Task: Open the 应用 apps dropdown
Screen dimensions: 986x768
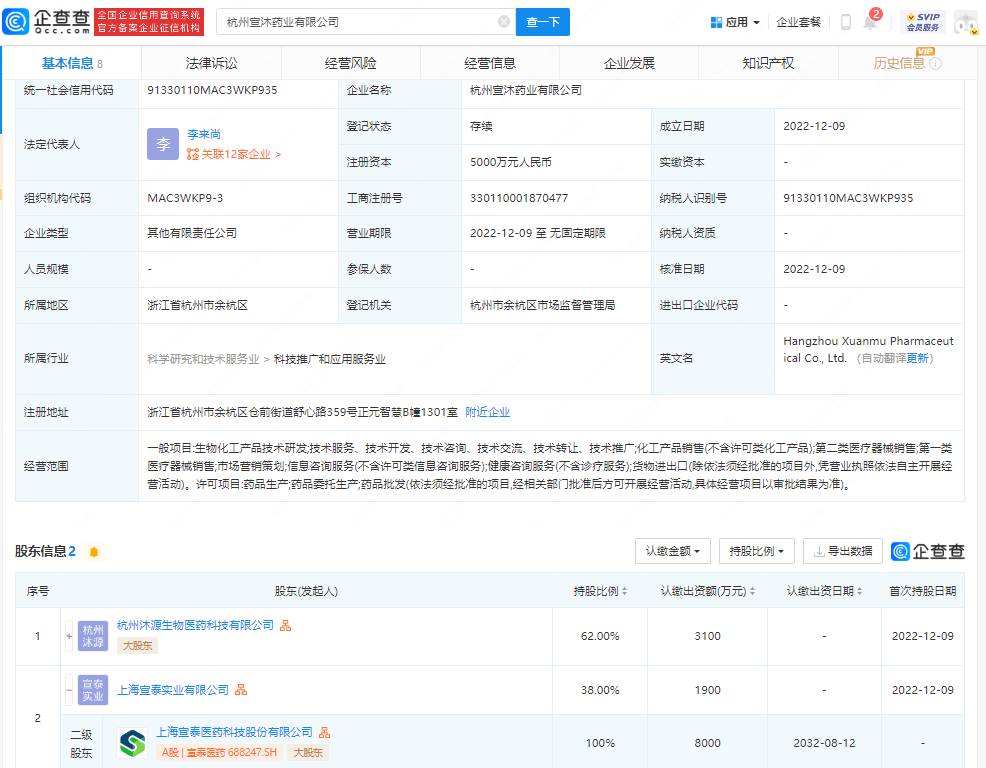Action: click(734, 22)
